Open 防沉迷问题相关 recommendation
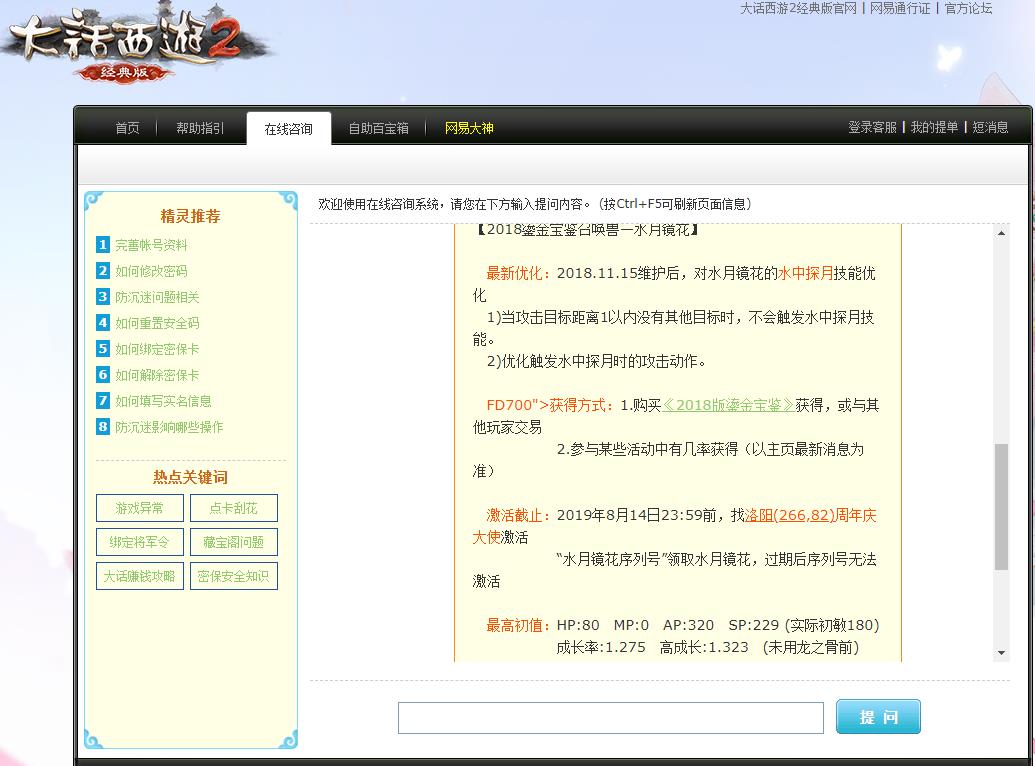The height and width of the screenshot is (766, 1035). click(x=157, y=297)
